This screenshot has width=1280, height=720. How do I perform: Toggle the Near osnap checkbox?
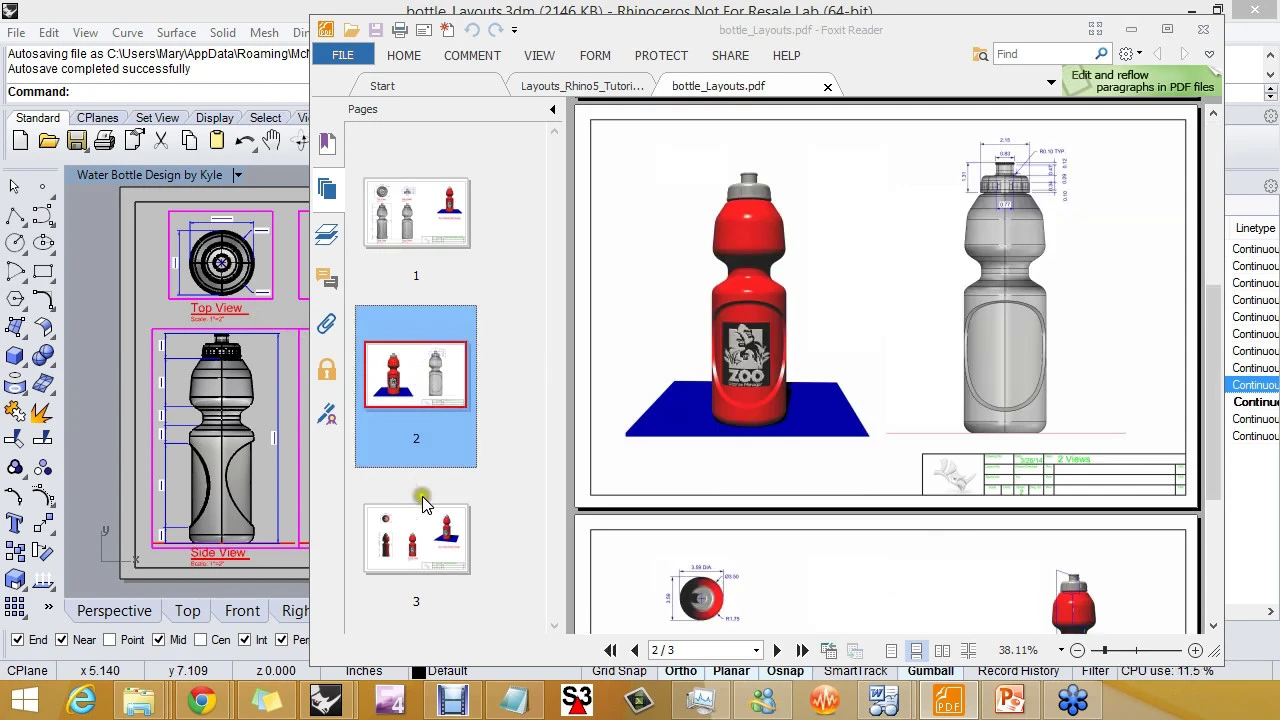pos(62,640)
